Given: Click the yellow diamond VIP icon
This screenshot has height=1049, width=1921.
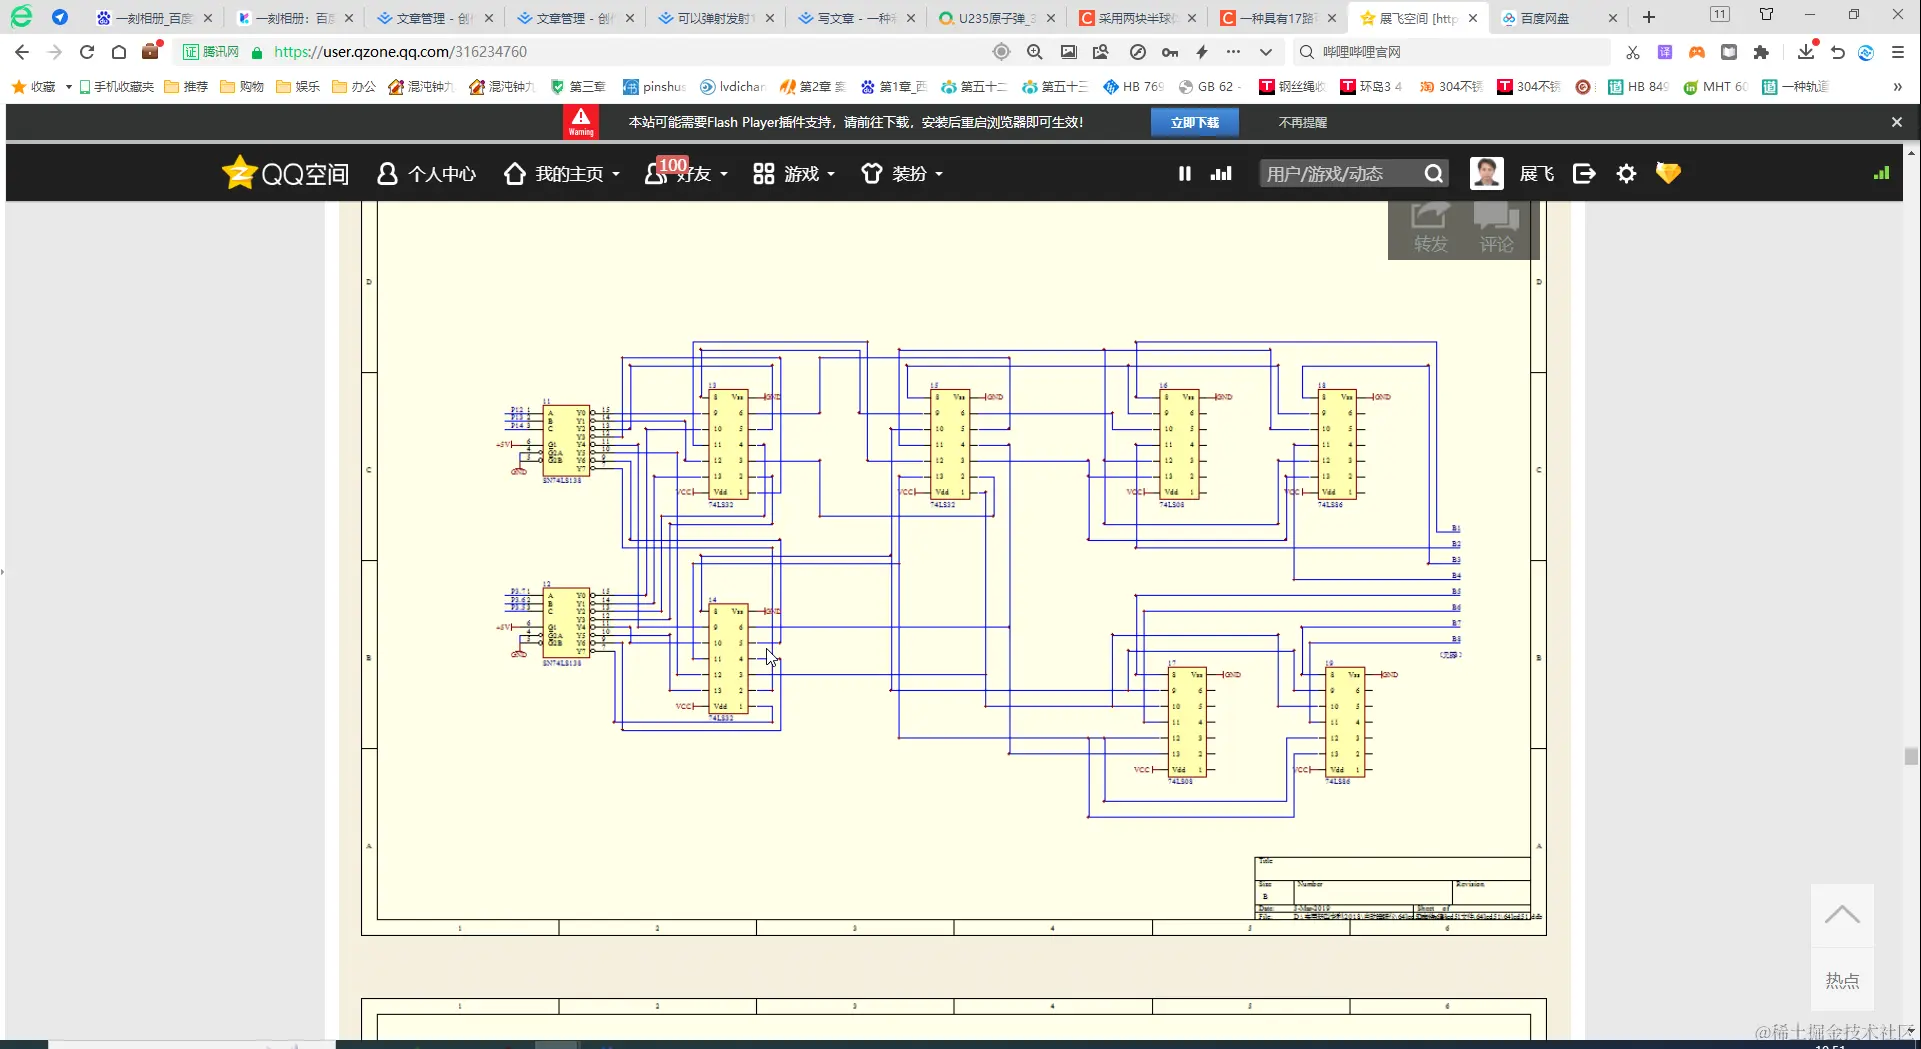Looking at the screenshot, I should (x=1668, y=173).
